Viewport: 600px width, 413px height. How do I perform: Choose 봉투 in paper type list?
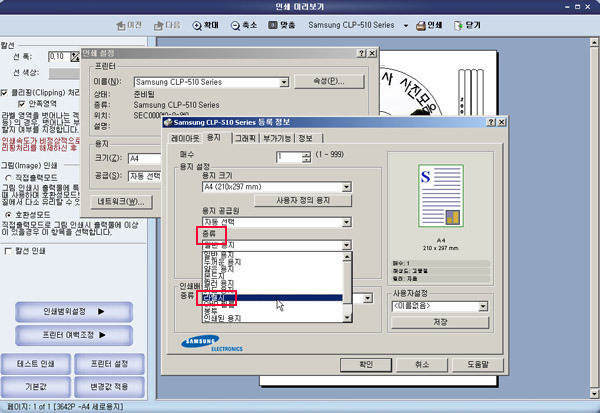pos(272,311)
